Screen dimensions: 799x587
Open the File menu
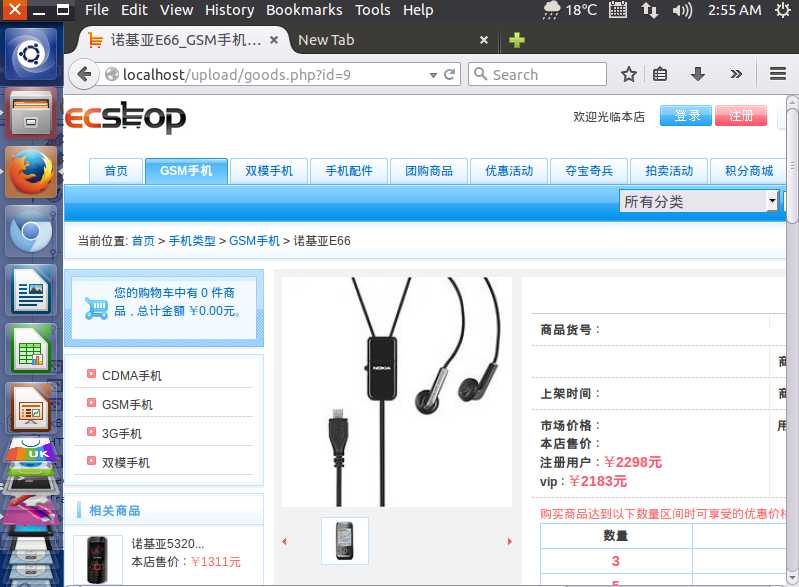[97, 10]
